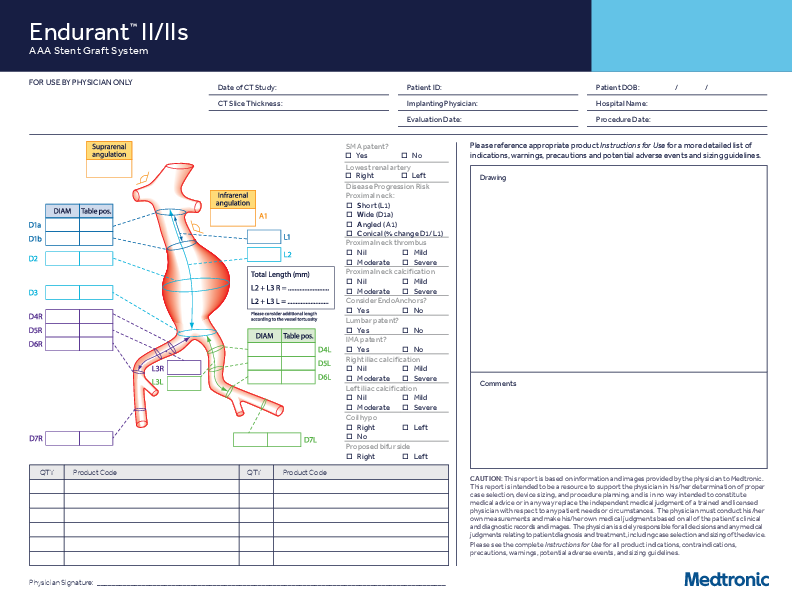This screenshot has height=612, width=792.
Task: Click the Date of CT Study field
Action: coord(299,88)
